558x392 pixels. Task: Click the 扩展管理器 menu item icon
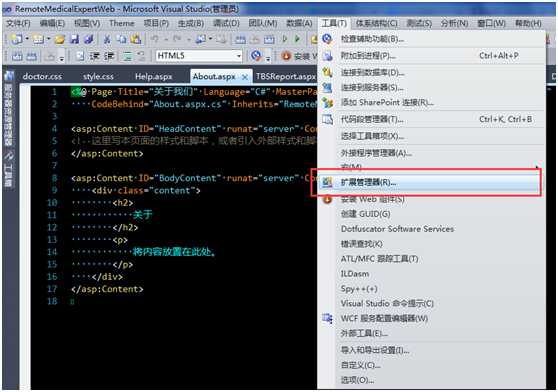[327, 182]
